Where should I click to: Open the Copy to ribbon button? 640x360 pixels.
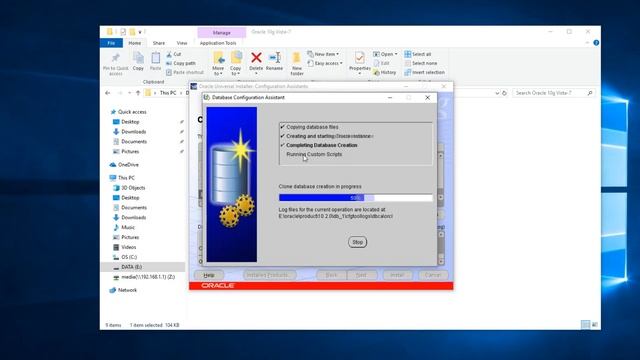[x=236, y=63]
